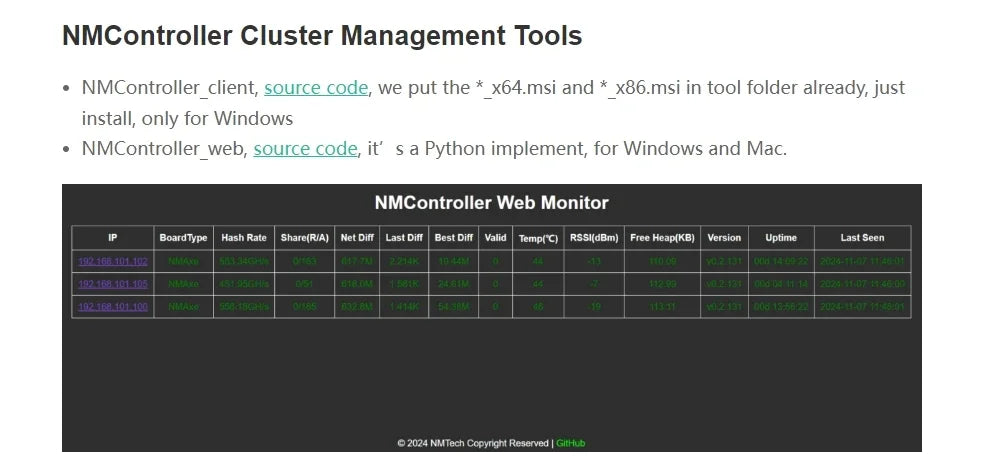Click Free Heap value 112.99
This screenshot has width=983, height=475.
663,284
